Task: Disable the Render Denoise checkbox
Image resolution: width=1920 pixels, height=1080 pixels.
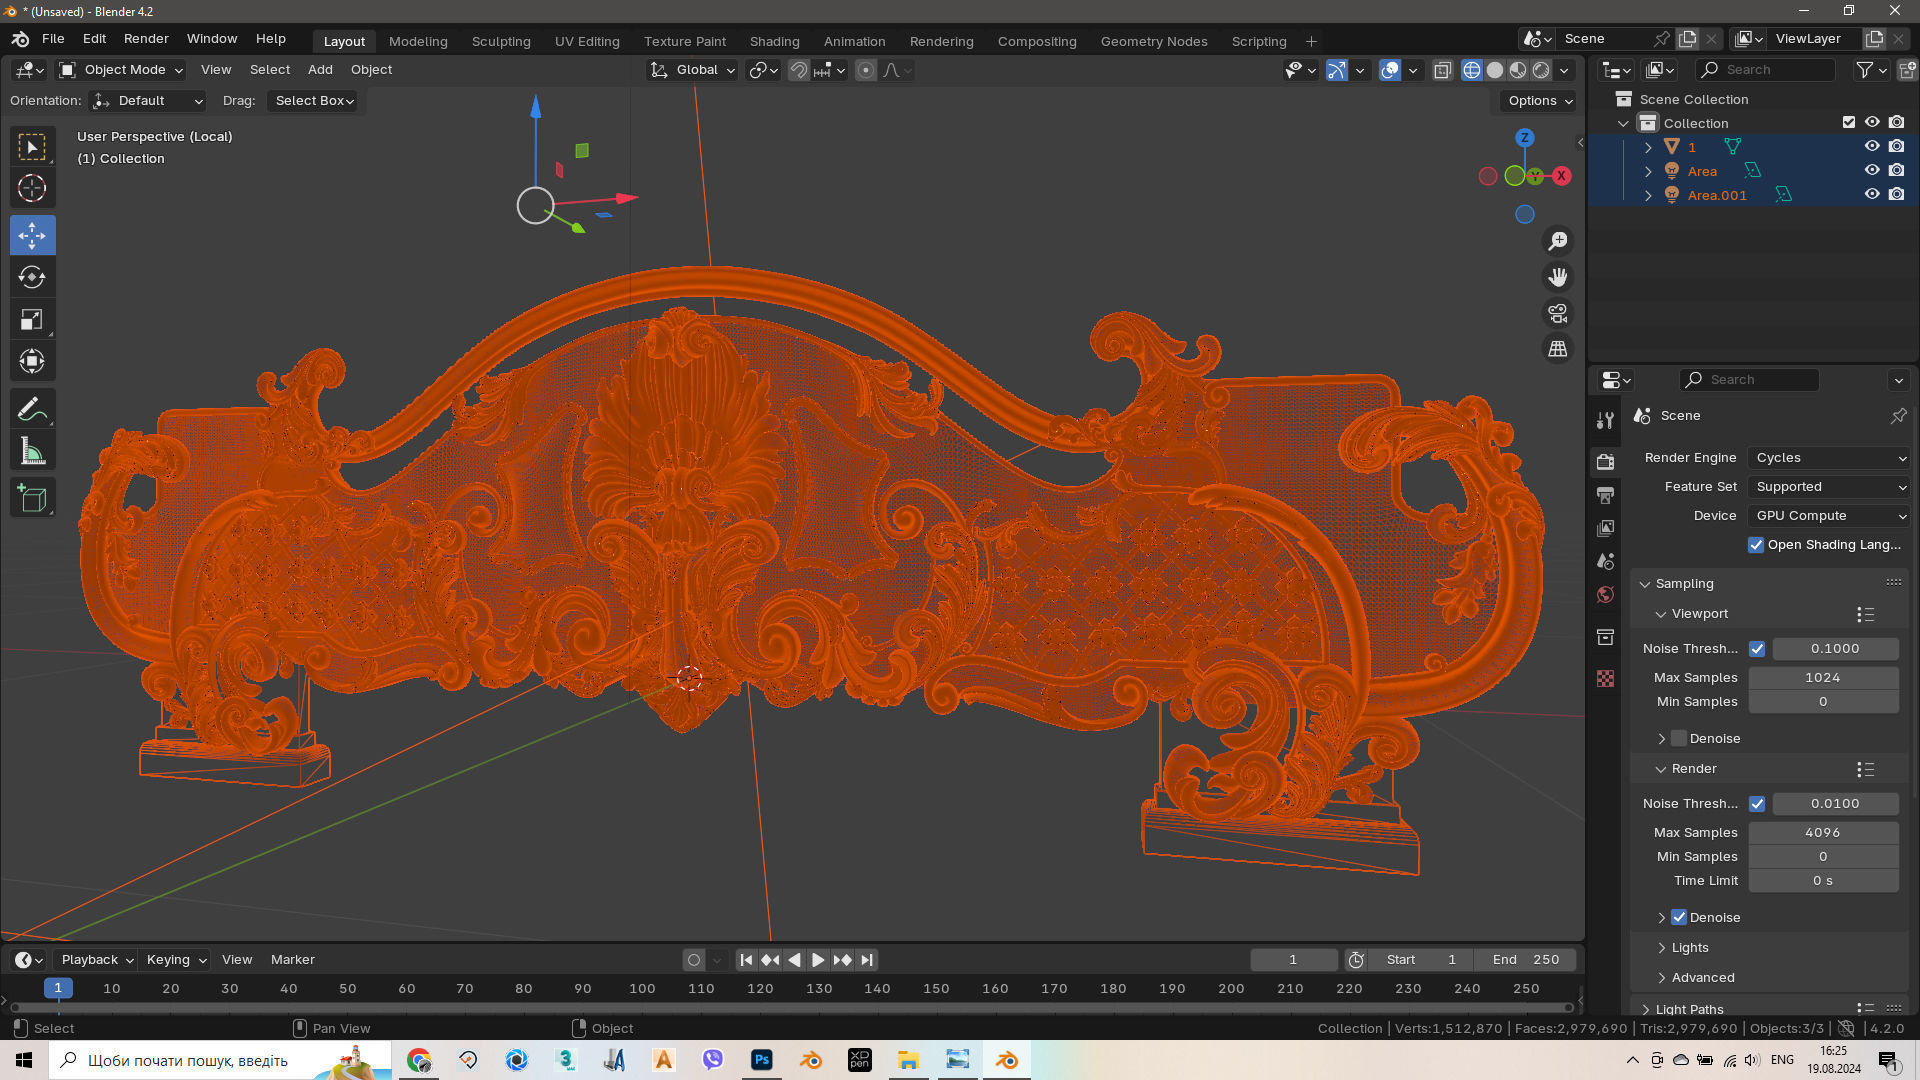Action: coord(1679,918)
